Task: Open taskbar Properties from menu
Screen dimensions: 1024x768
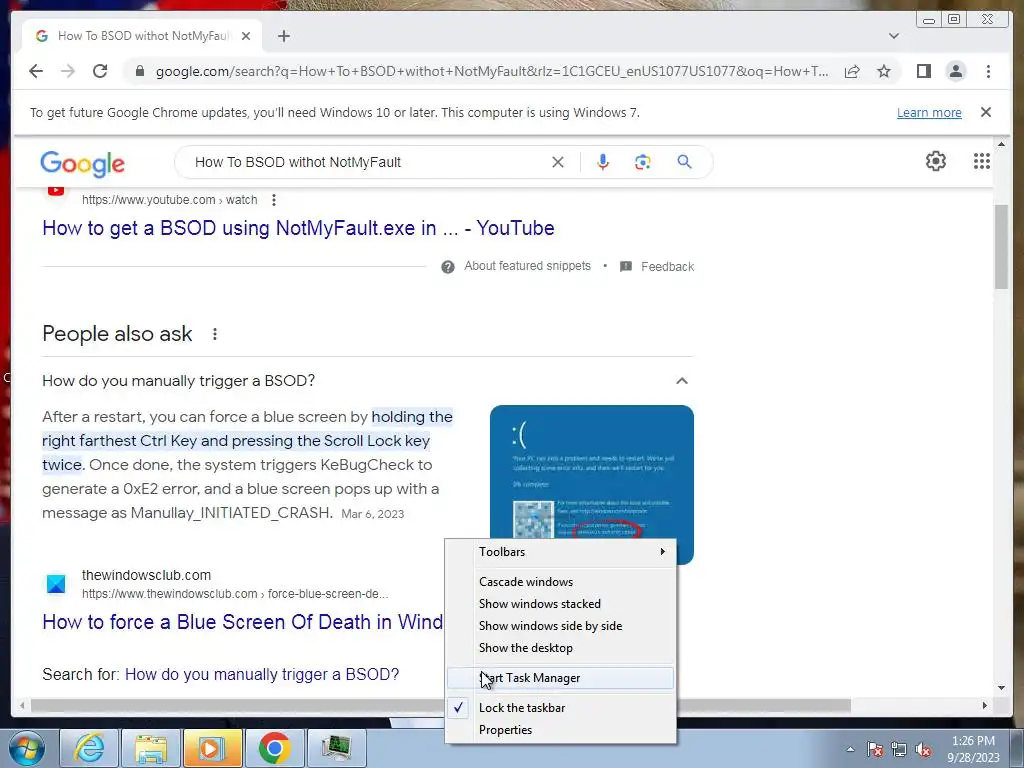Action: coord(560,730)
